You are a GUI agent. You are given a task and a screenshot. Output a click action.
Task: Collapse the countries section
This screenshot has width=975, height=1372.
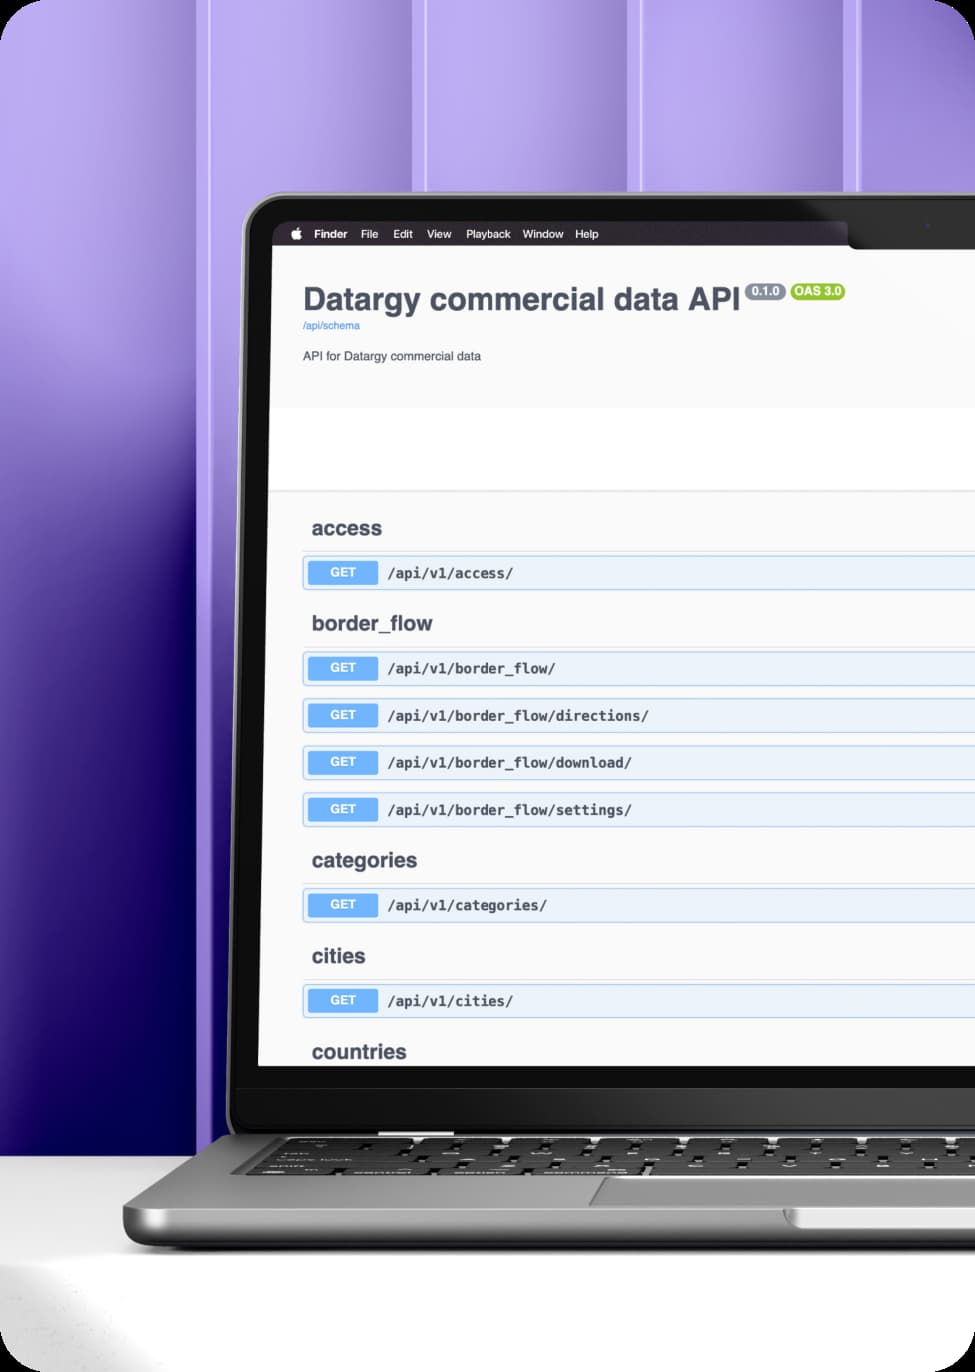click(x=359, y=1051)
